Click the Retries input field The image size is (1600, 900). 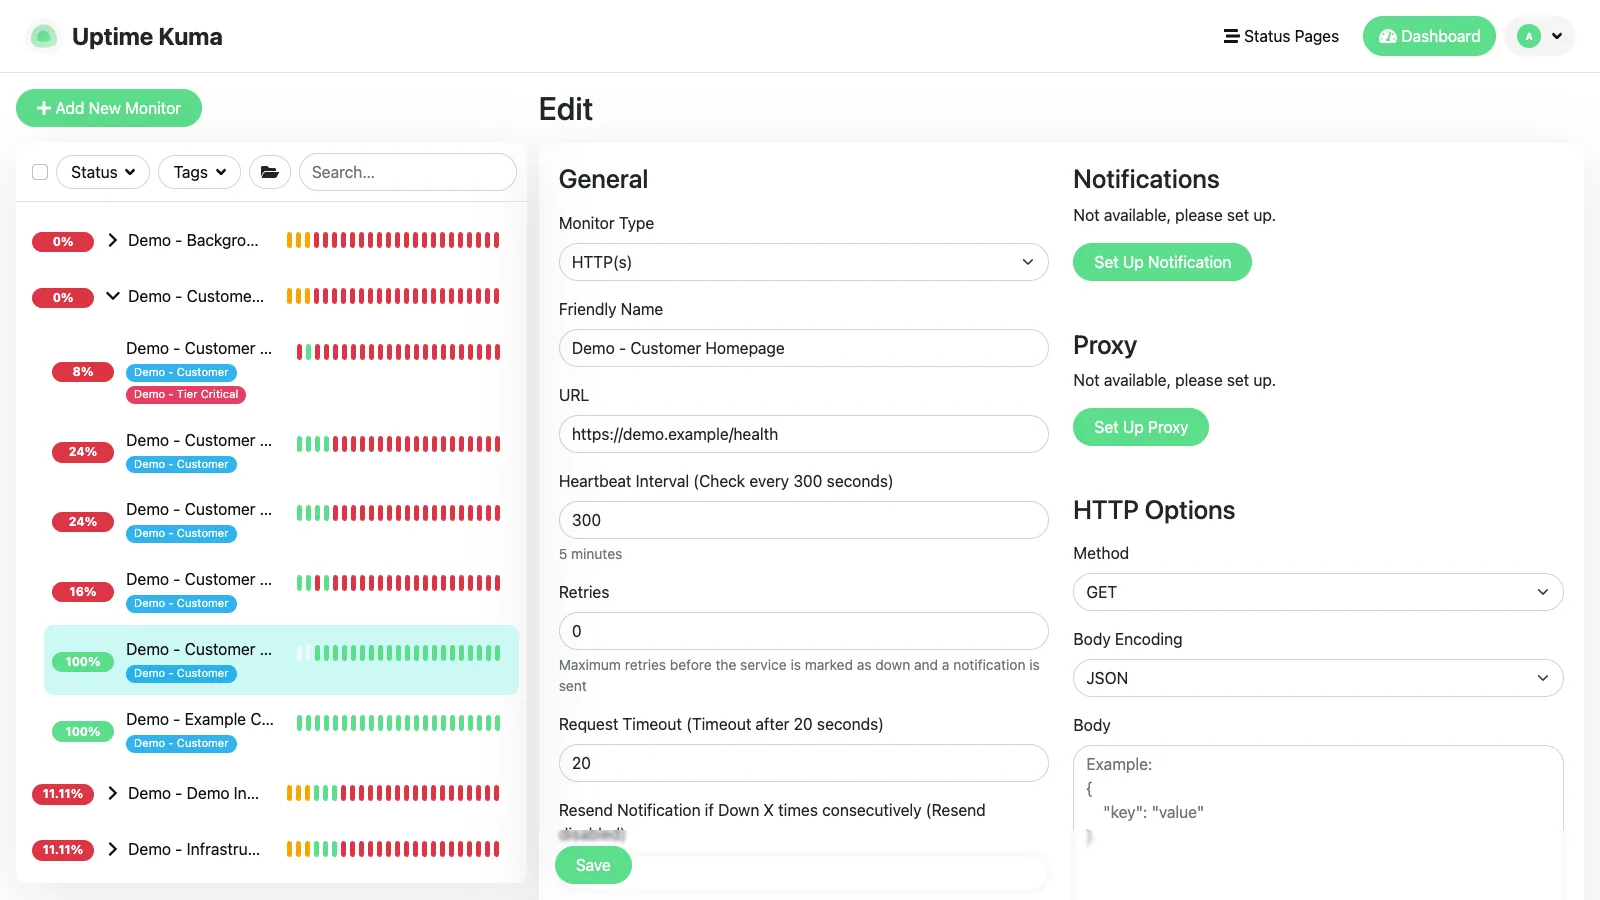point(803,631)
